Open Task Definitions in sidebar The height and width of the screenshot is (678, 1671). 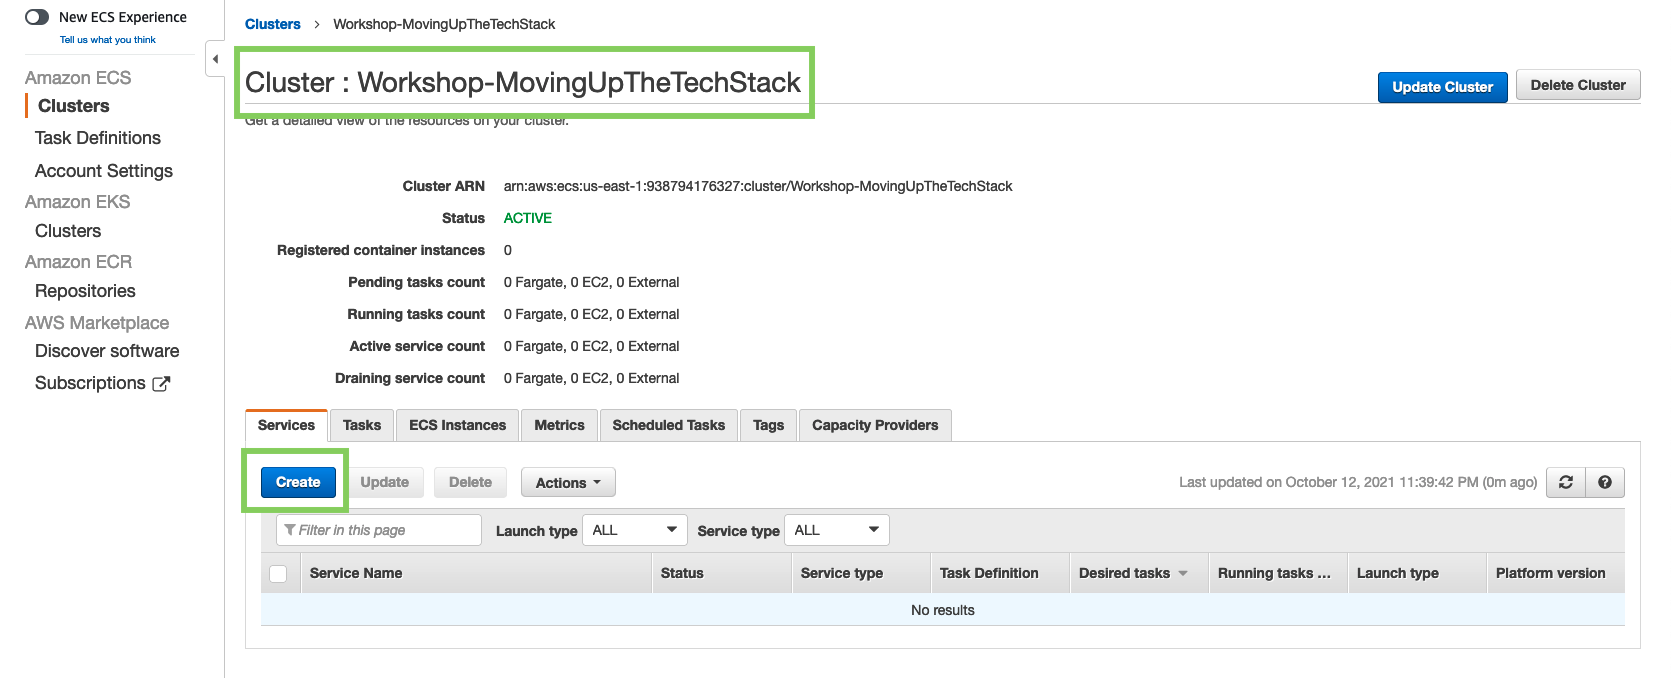(98, 138)
